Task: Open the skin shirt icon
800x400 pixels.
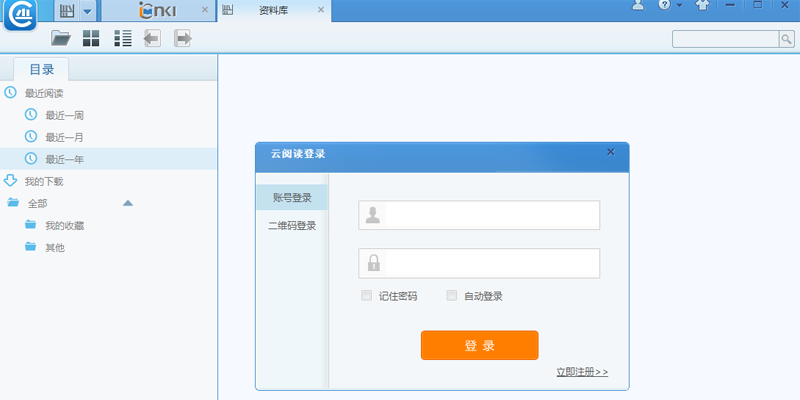Action: tap(703, 5)
